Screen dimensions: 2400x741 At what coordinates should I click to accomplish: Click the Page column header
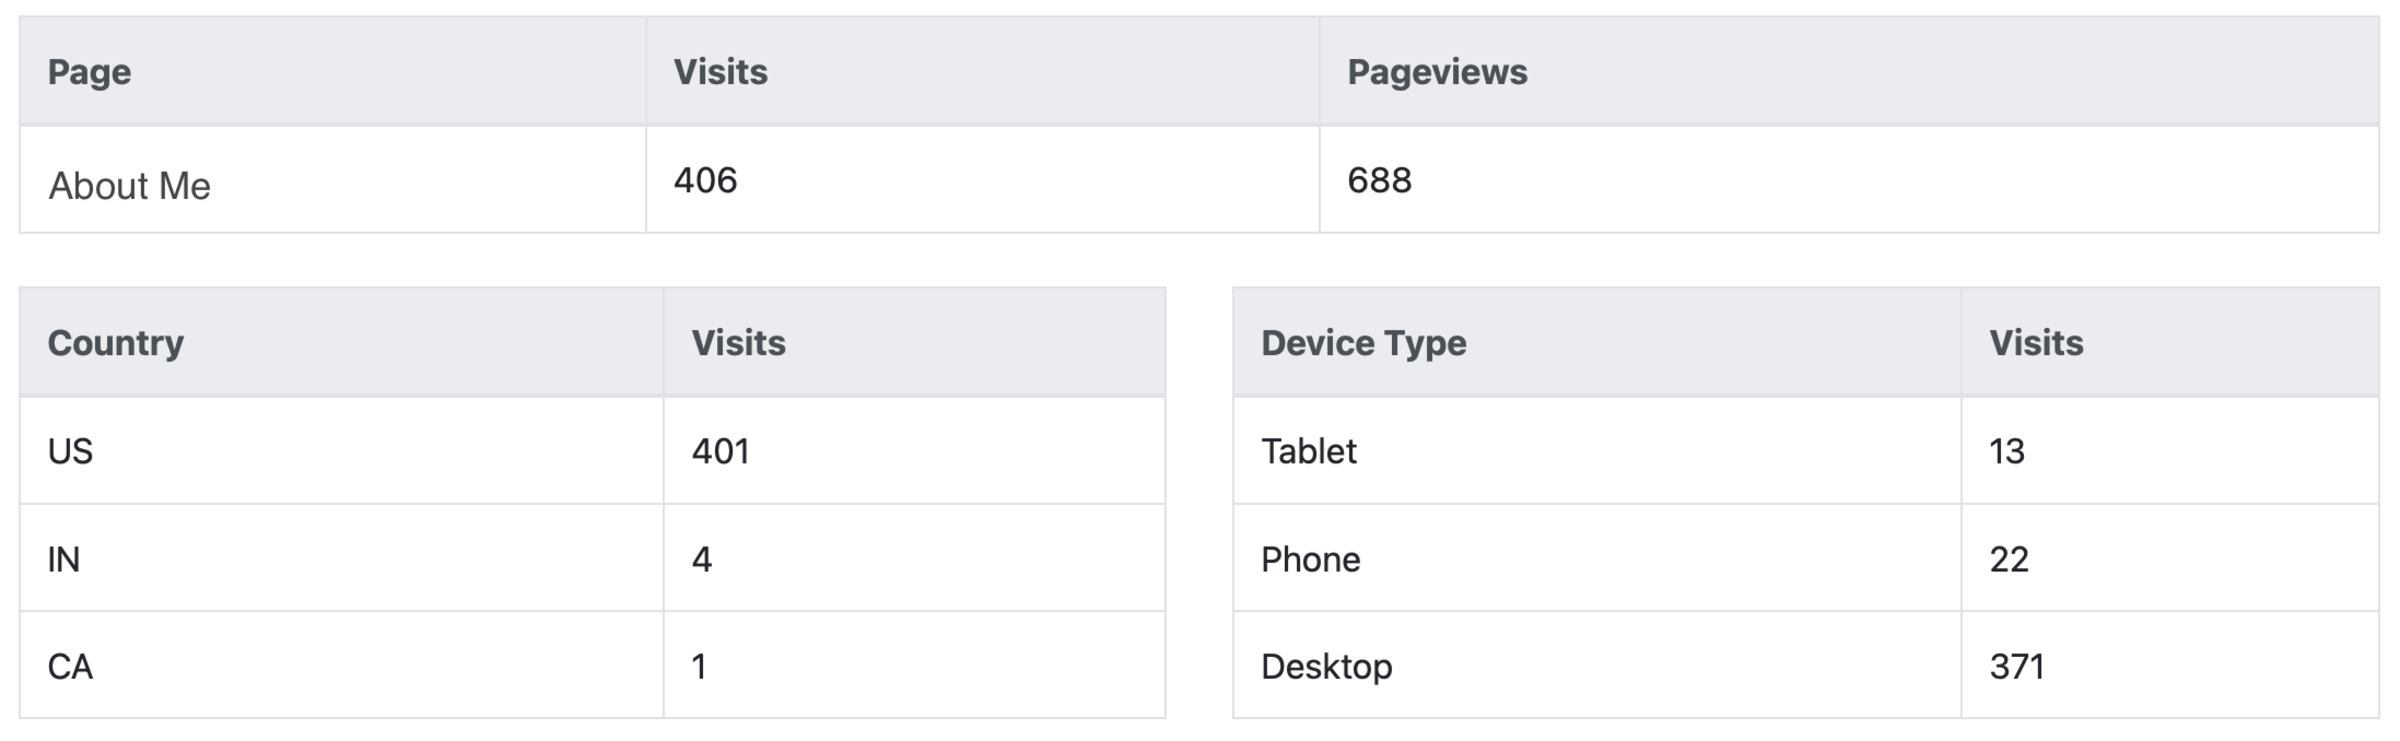89,72
